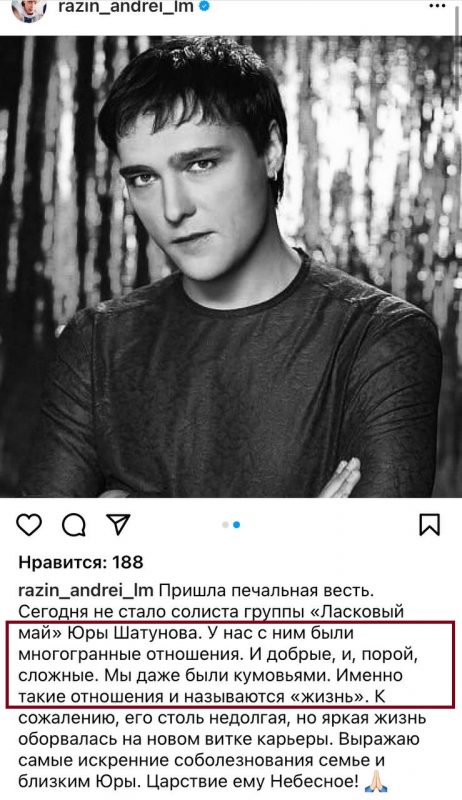Share the post with the paper plane icon
Viewport: 462px width, 800px height.
point(118,524)
